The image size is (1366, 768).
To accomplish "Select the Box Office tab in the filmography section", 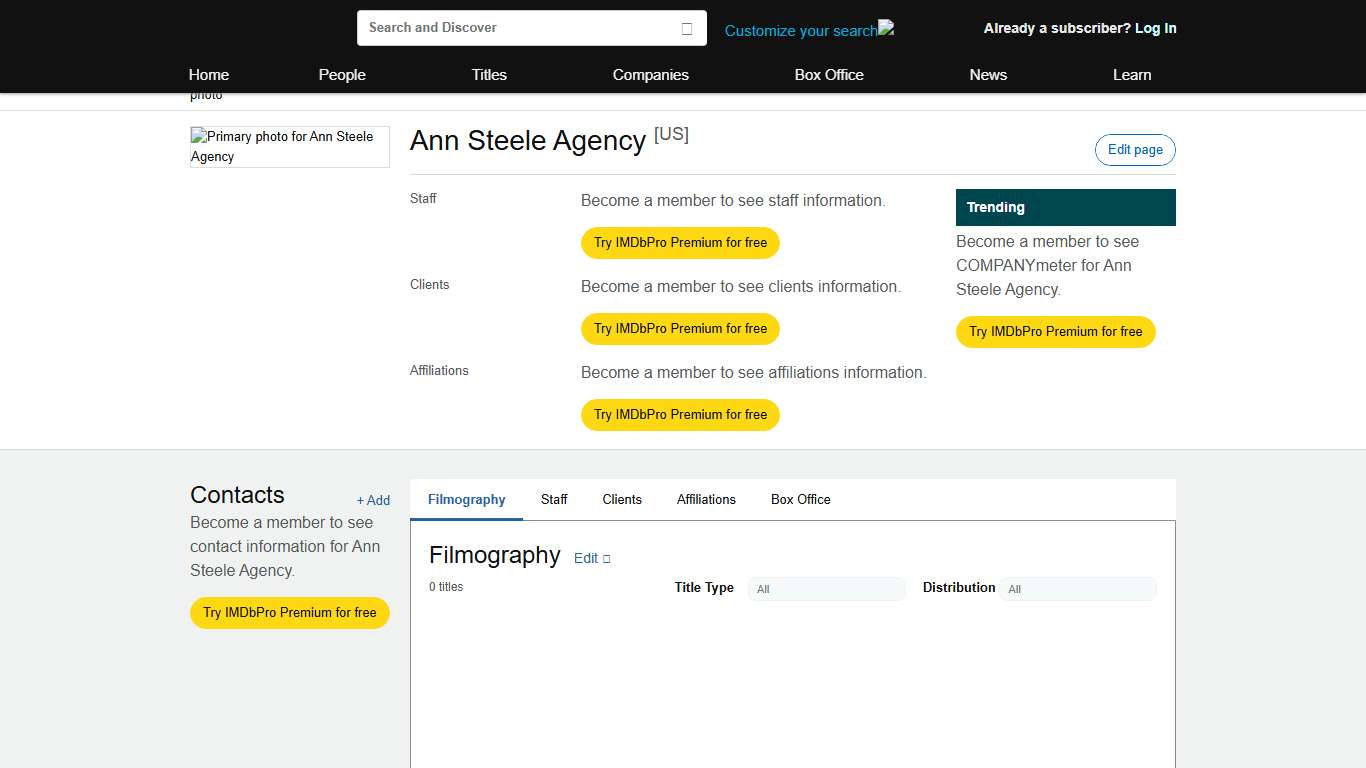I will pos(800,499).
